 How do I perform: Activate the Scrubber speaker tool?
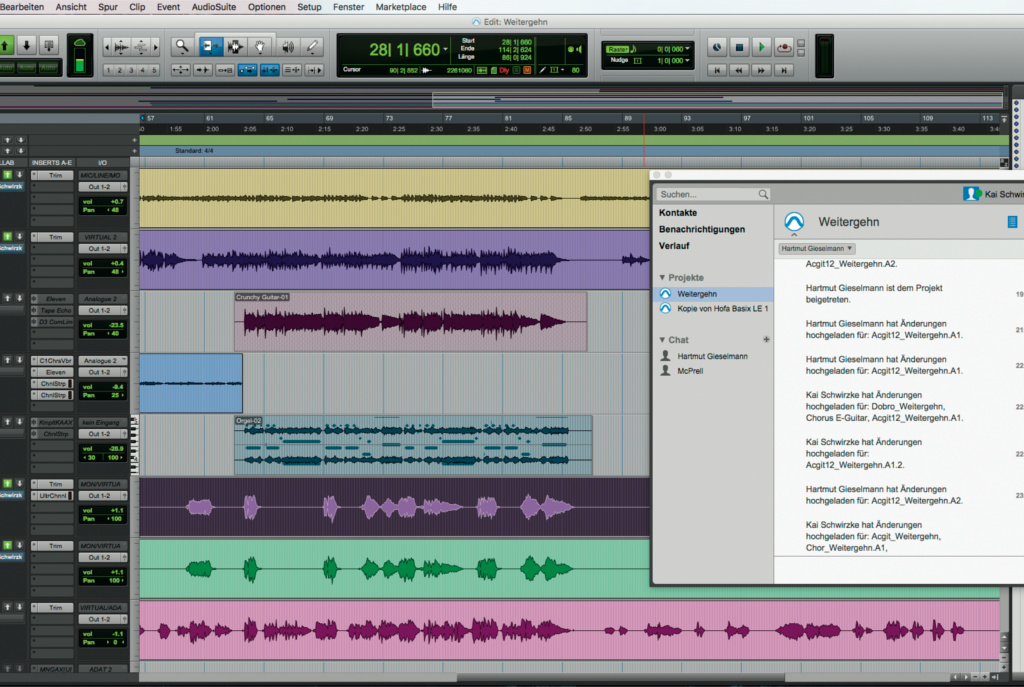click(287, 46)
